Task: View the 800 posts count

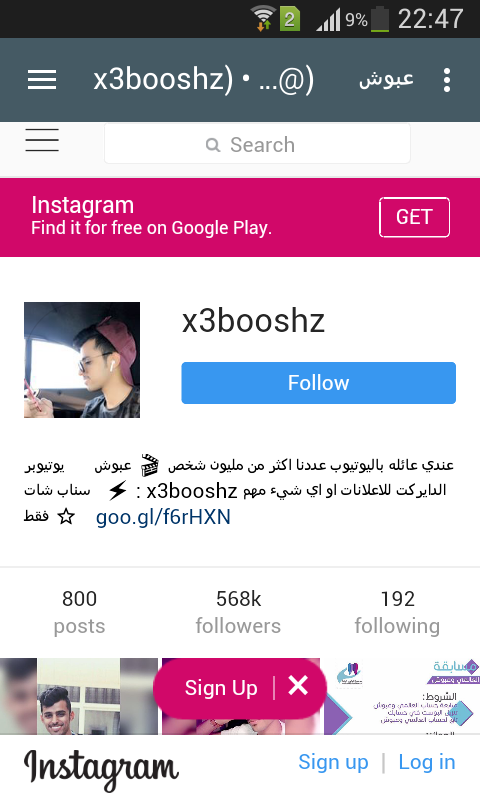Action: [80, 612]
